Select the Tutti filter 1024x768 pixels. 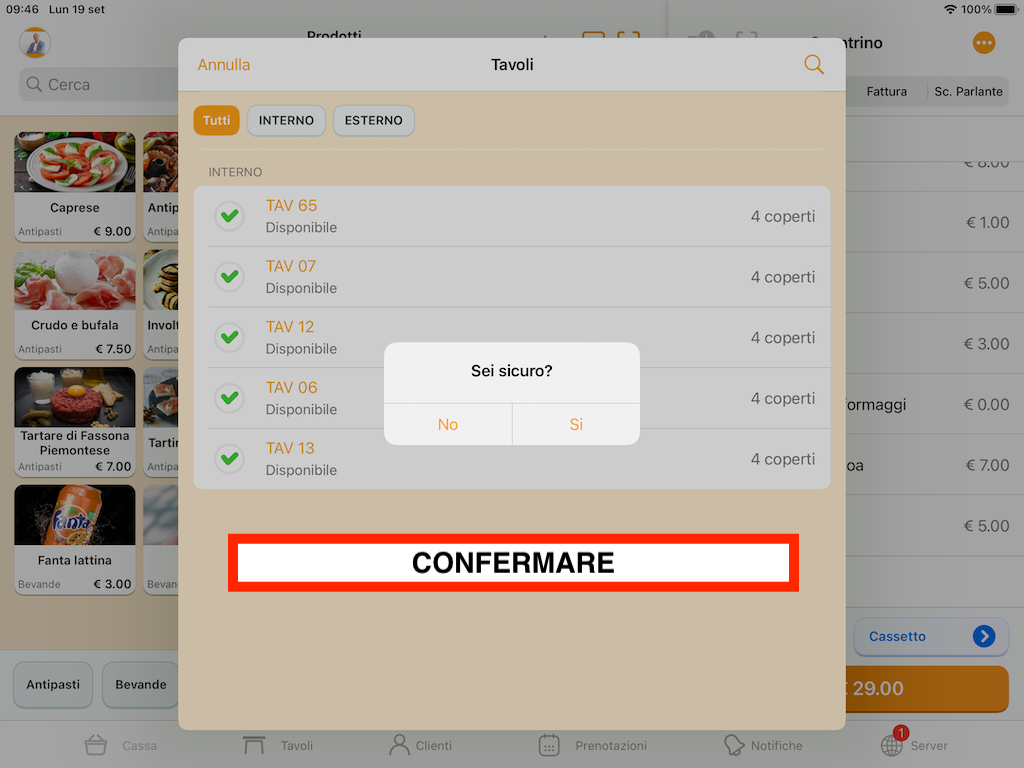216,120
